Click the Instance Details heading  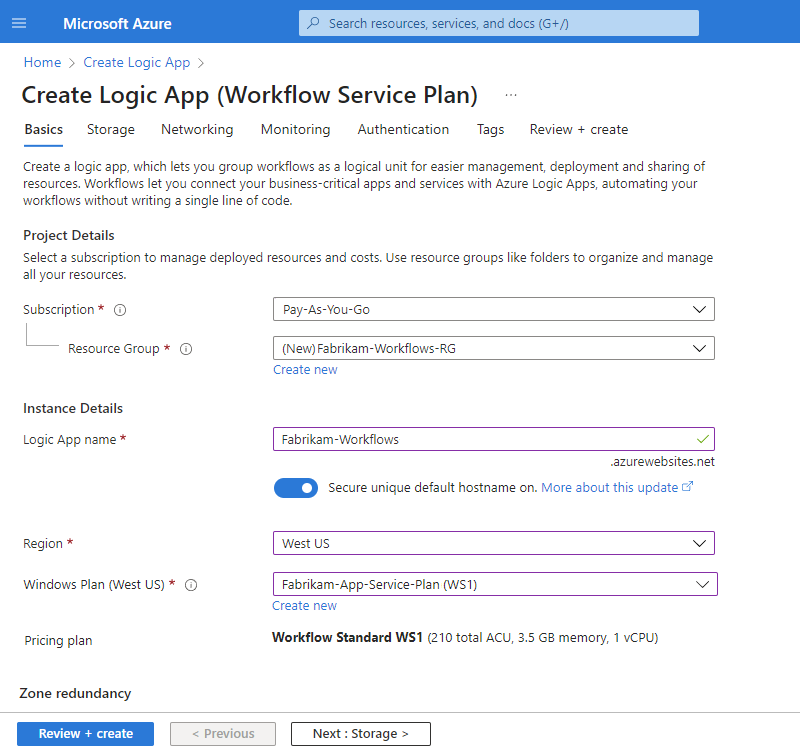tap(73, 409)
